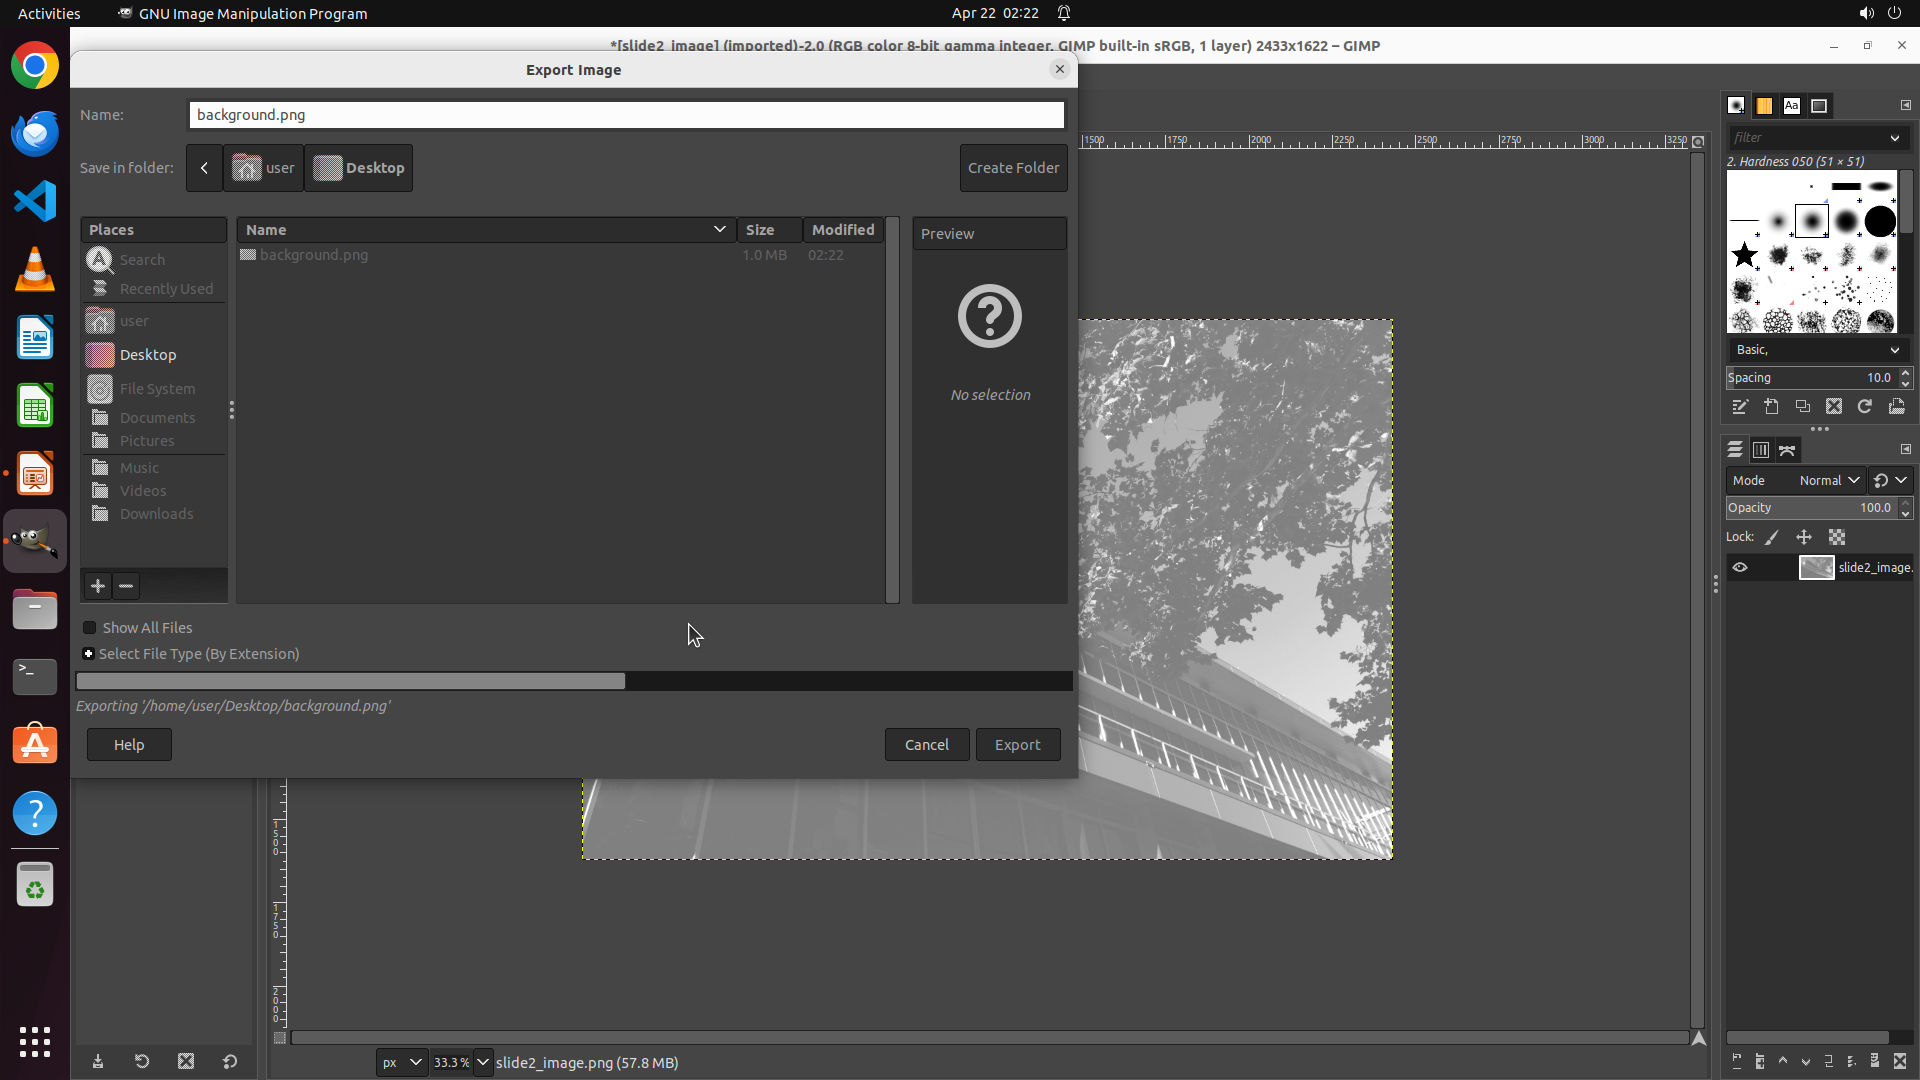Expand Select File Type (By Extension)

pos(89,654)
